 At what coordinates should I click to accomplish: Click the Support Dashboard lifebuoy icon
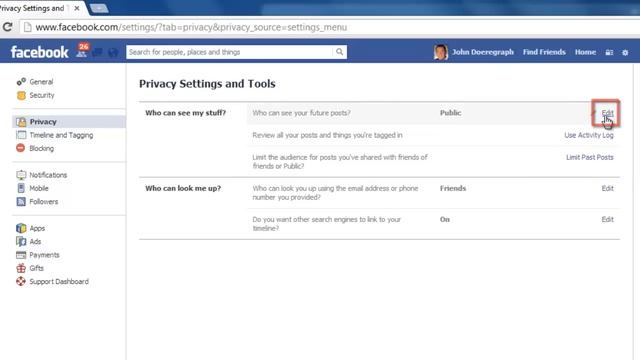coord(21,281)
